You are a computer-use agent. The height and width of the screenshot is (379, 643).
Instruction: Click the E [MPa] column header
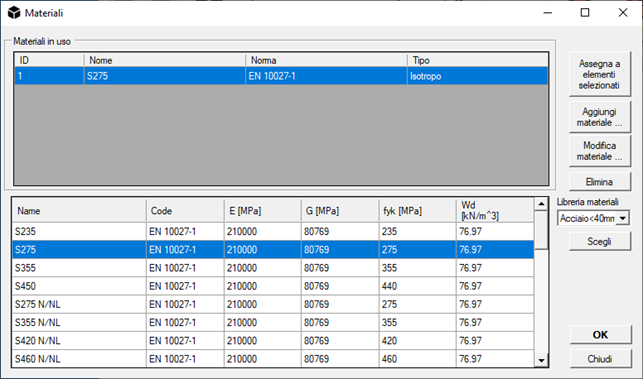pyautogui.click(x=262, y=211)
